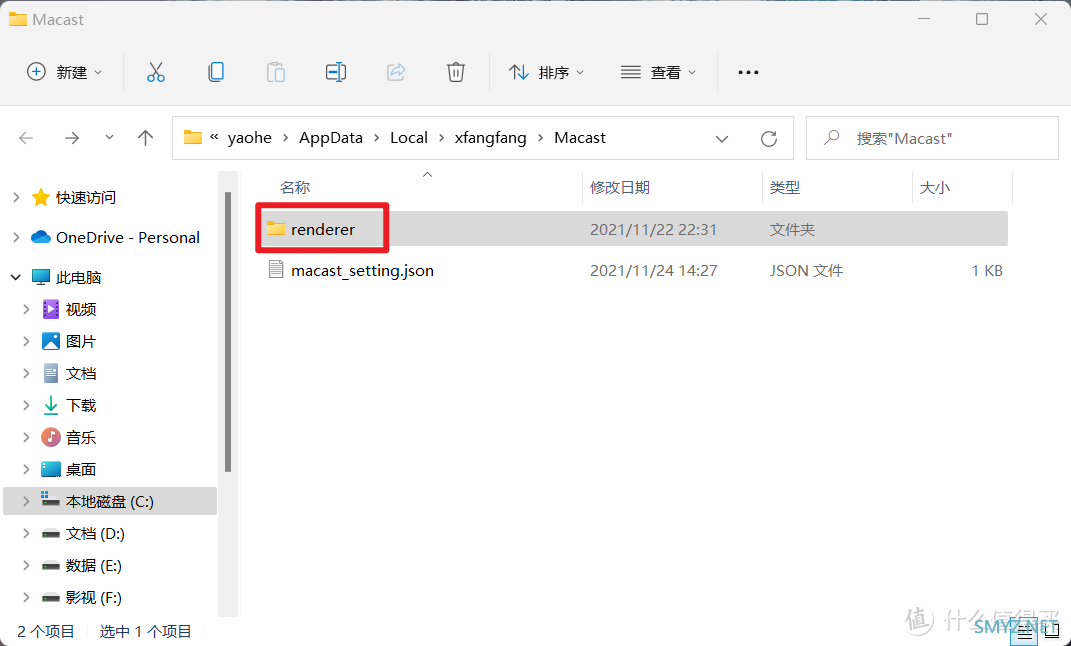Expand the address bar history dropdown
The width and height of the screenshot is (1071, 646).
[721, 139]
